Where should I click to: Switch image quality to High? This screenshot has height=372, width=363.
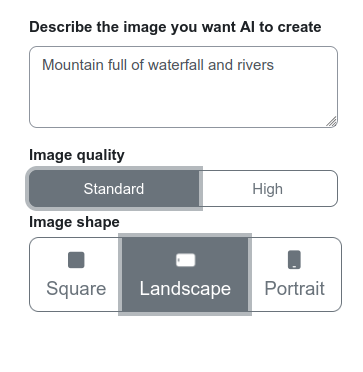coord(269,189)
